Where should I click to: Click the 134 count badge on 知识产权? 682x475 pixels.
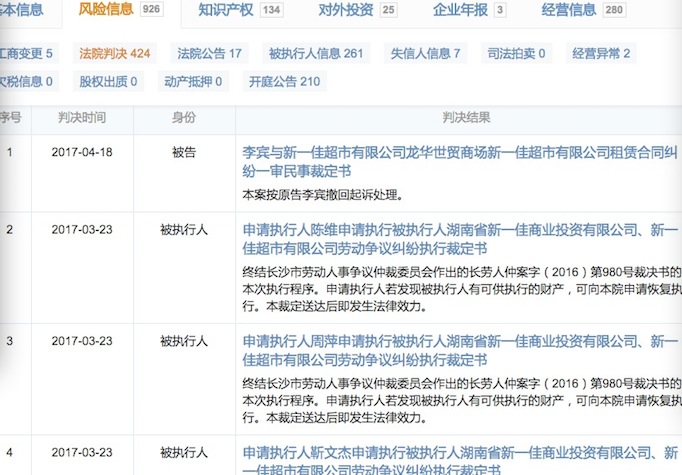[x=271, y=10]
